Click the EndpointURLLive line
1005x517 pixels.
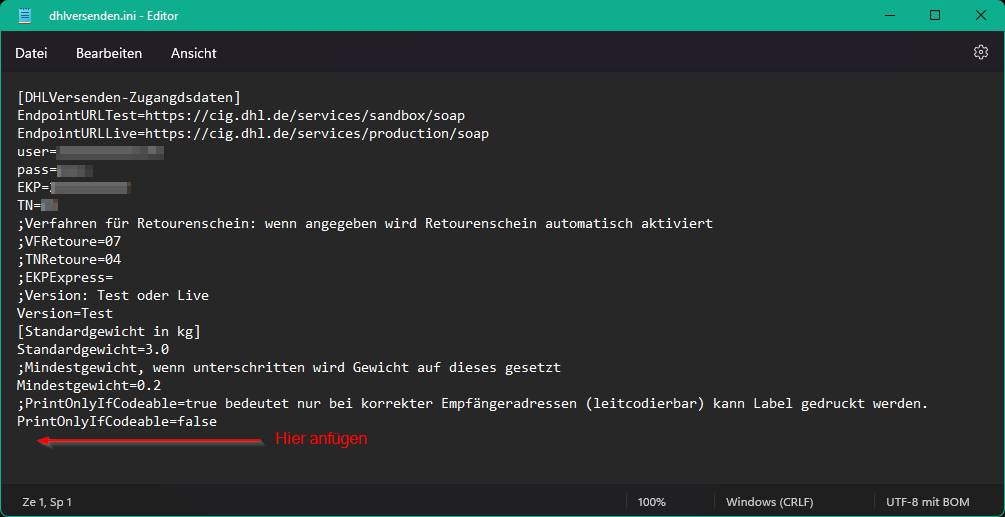coord(253,134)
